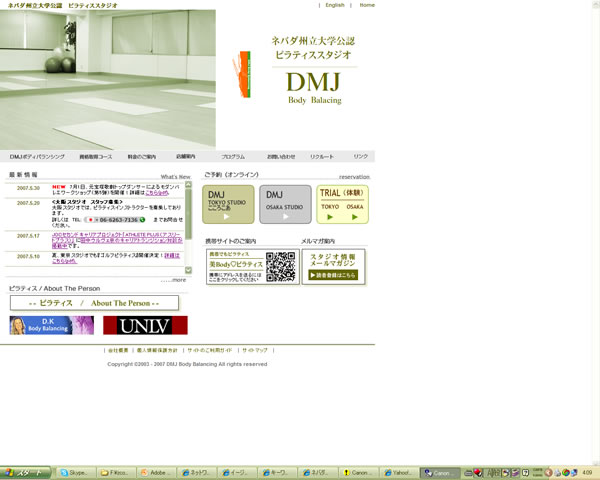The image size is (600, 480).
Task: Switch to the Skype taskbar button
Action: [x=75, y=473]
